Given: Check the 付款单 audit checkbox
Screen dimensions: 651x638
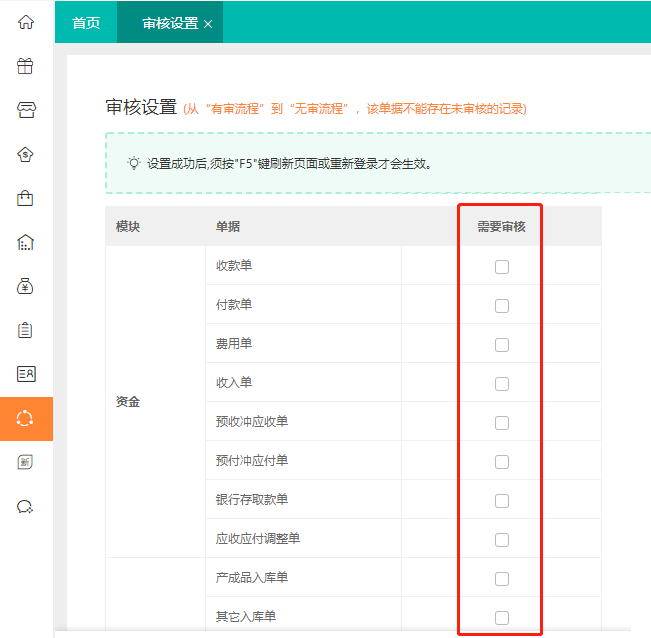Looking at the screenshot, I should point(502,306).
